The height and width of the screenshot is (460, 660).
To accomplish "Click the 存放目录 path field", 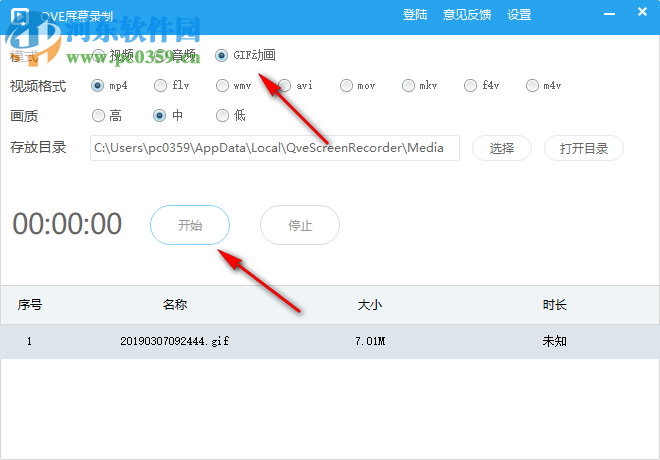I will click(x=275, y=148).
